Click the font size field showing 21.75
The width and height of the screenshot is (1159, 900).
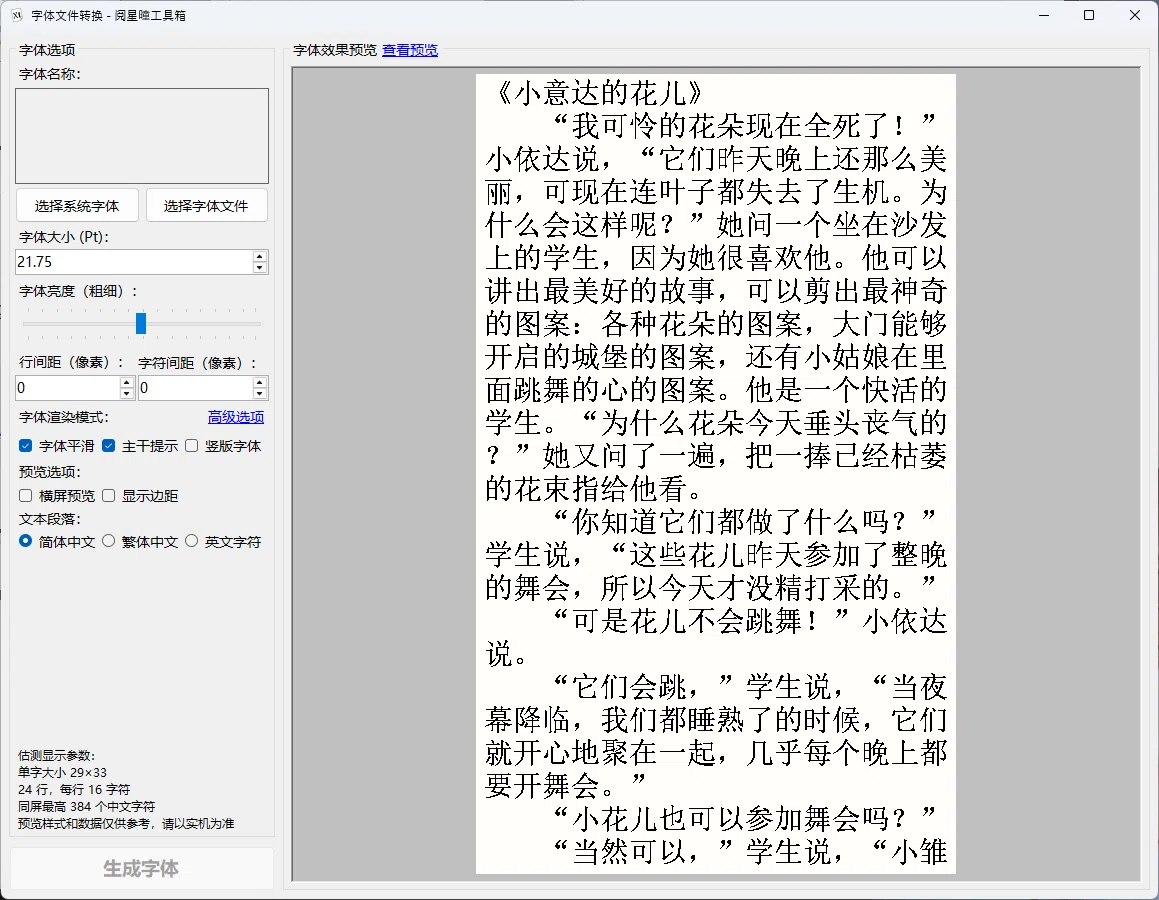point(134,262)
